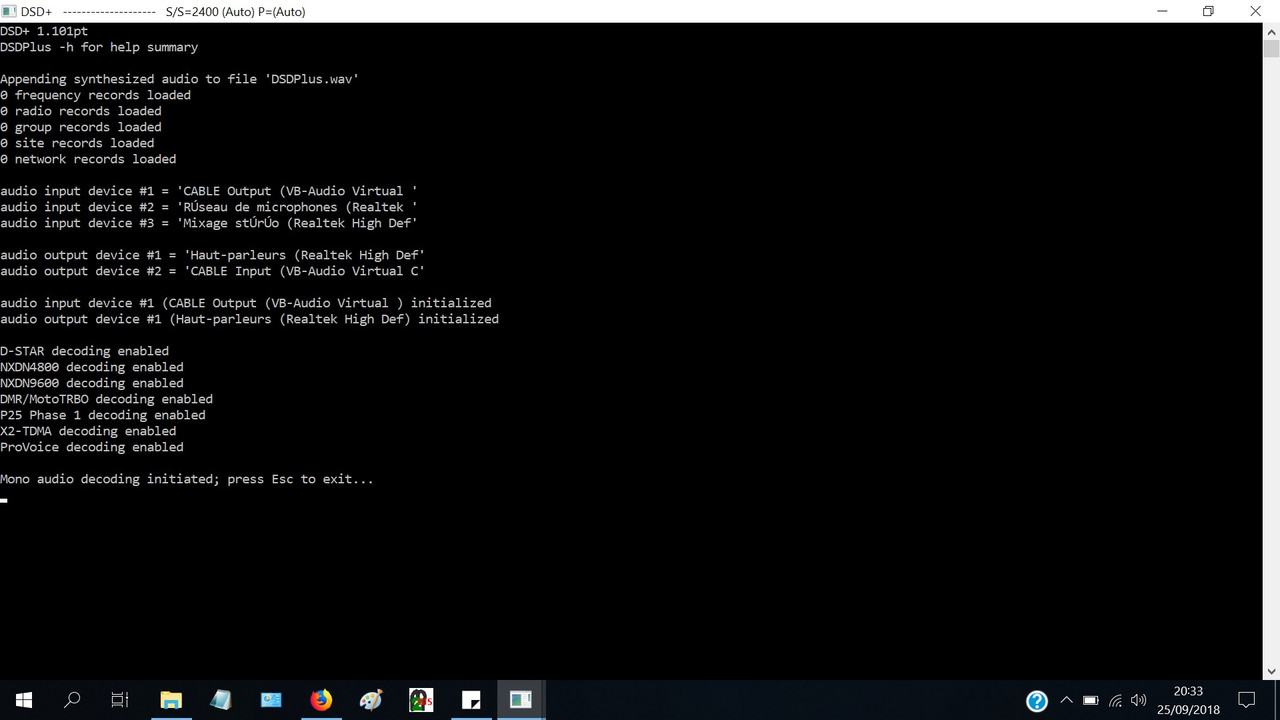Open the white sticky note app on the taskbar
1280x720 pixels.
471,700
